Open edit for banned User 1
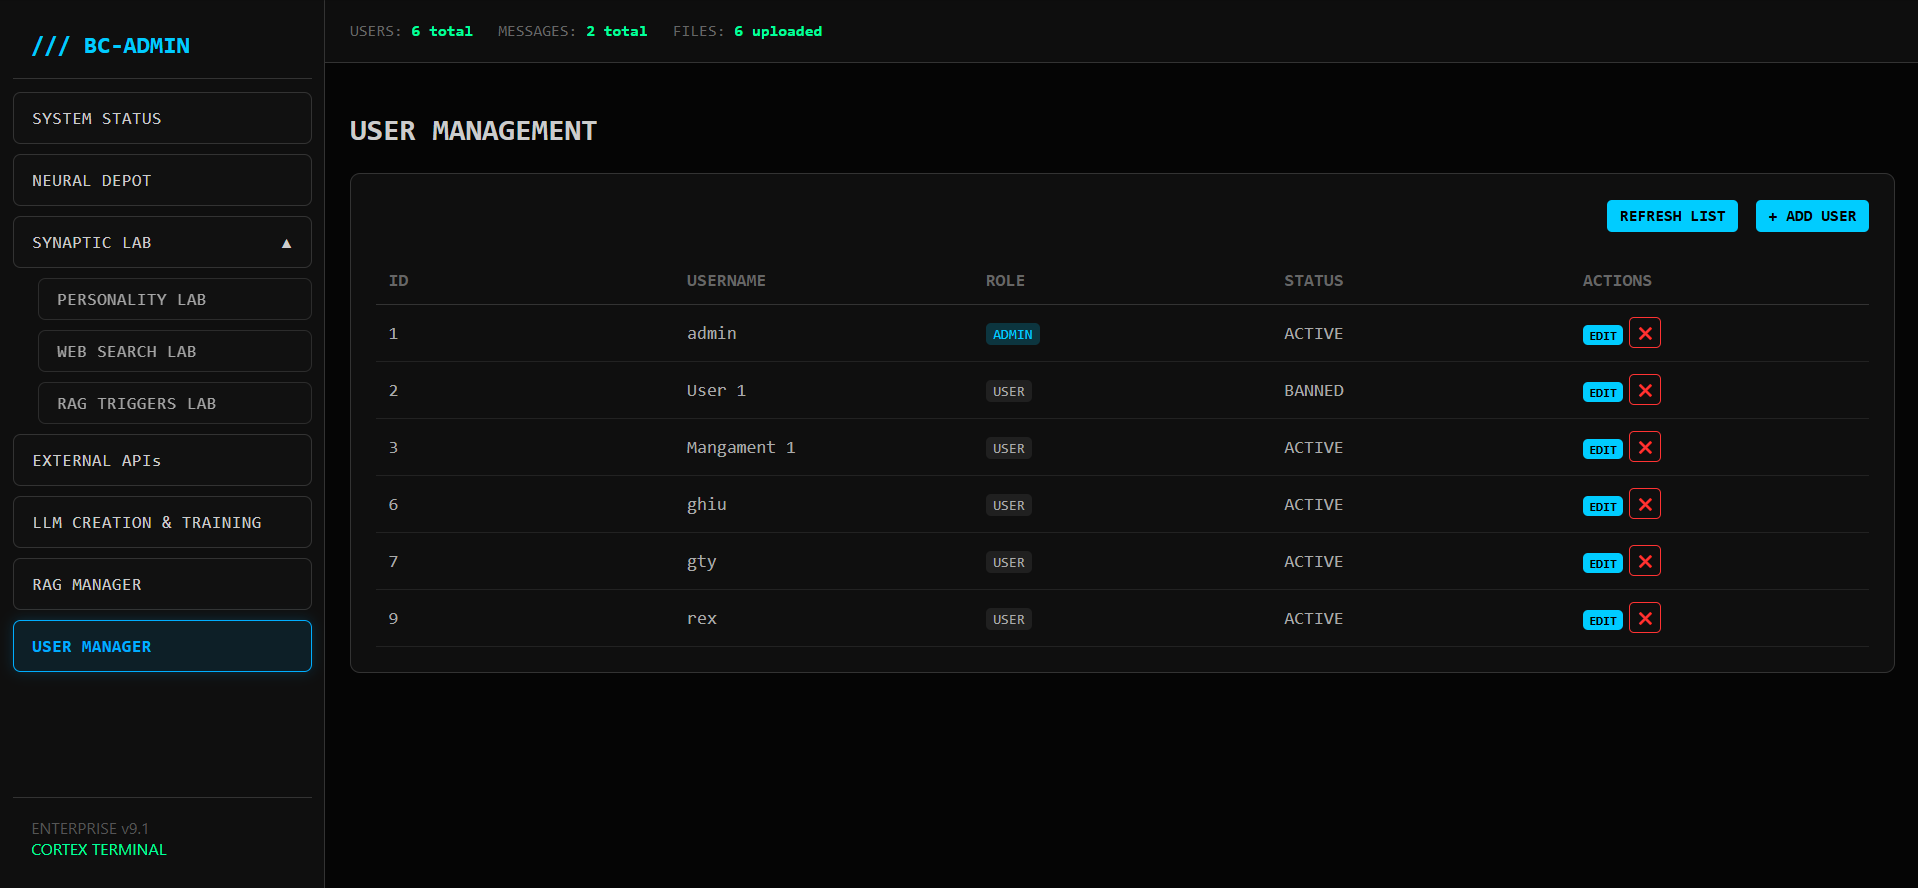The image size is (1918, 888). pyautogui.click(x=1602, y=392)
